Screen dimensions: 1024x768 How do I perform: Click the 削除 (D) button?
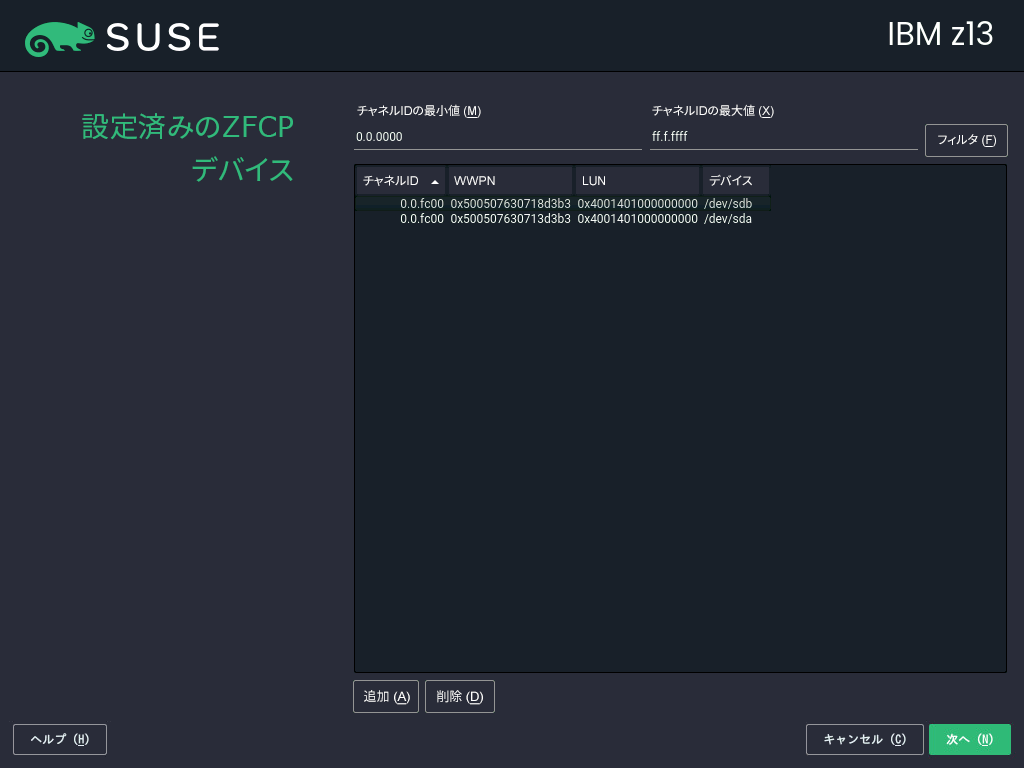pyautogui.click(x=460, y=696)
